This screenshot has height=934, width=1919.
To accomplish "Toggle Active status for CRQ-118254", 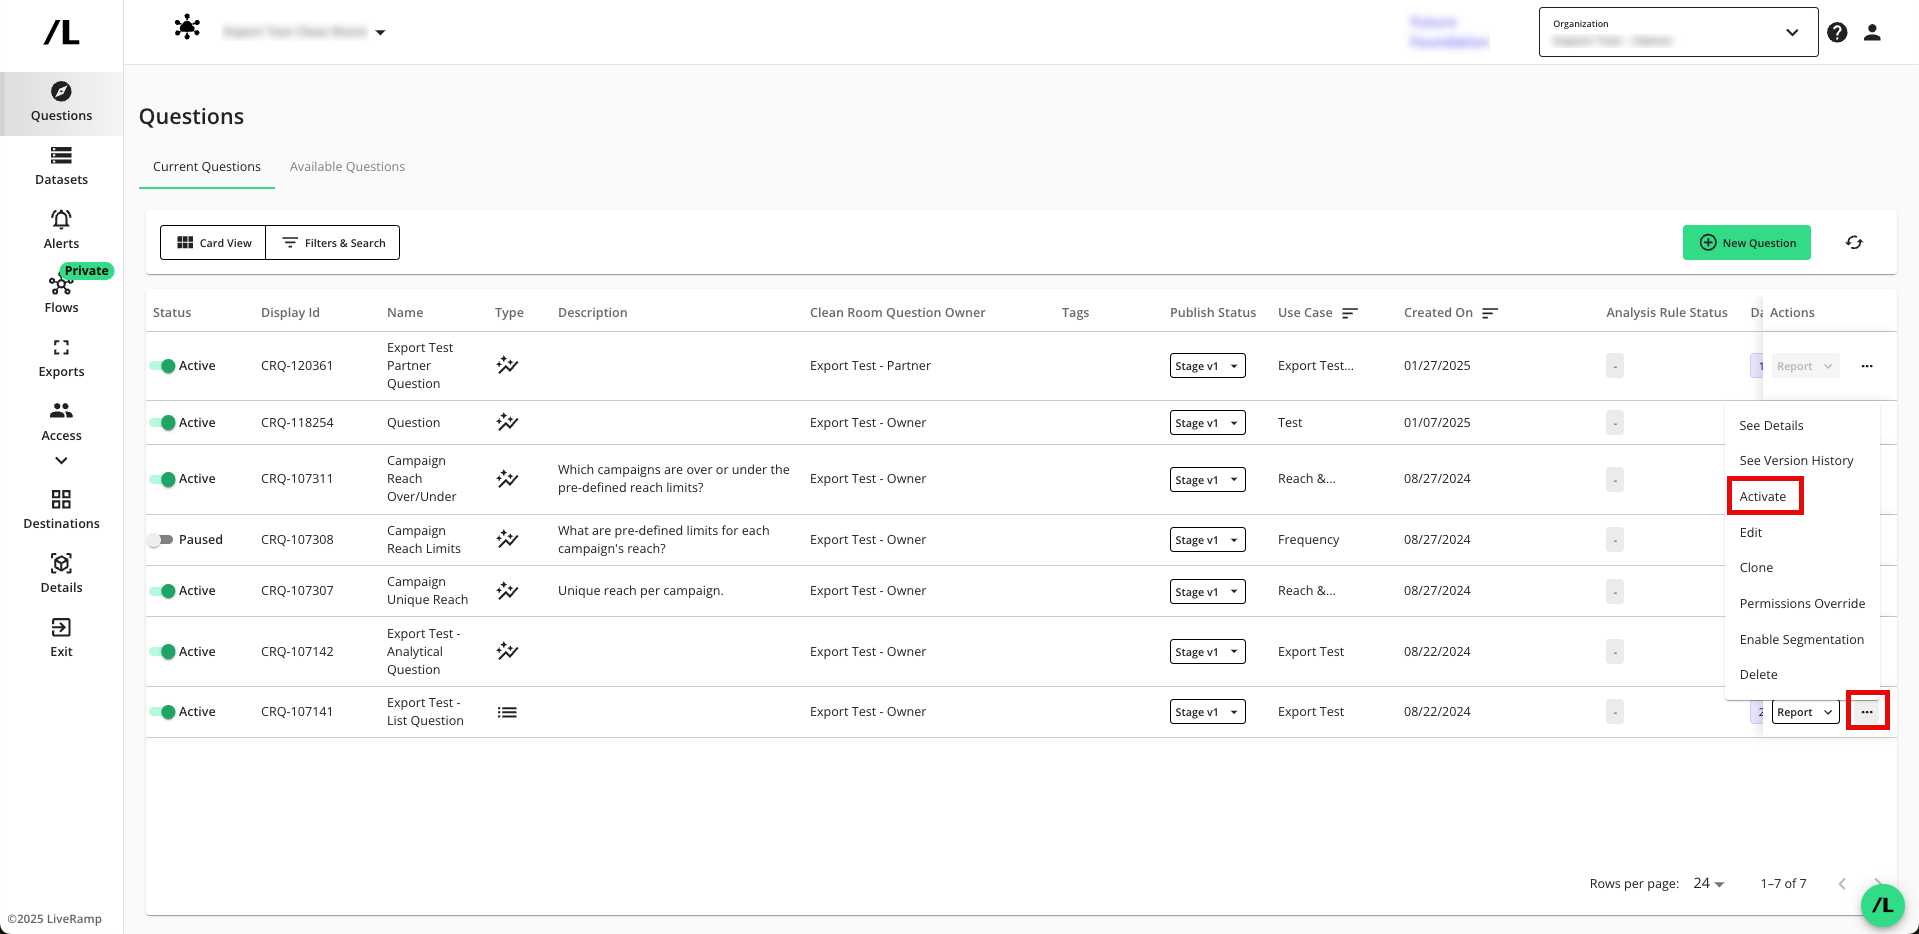I will (163, 423).
